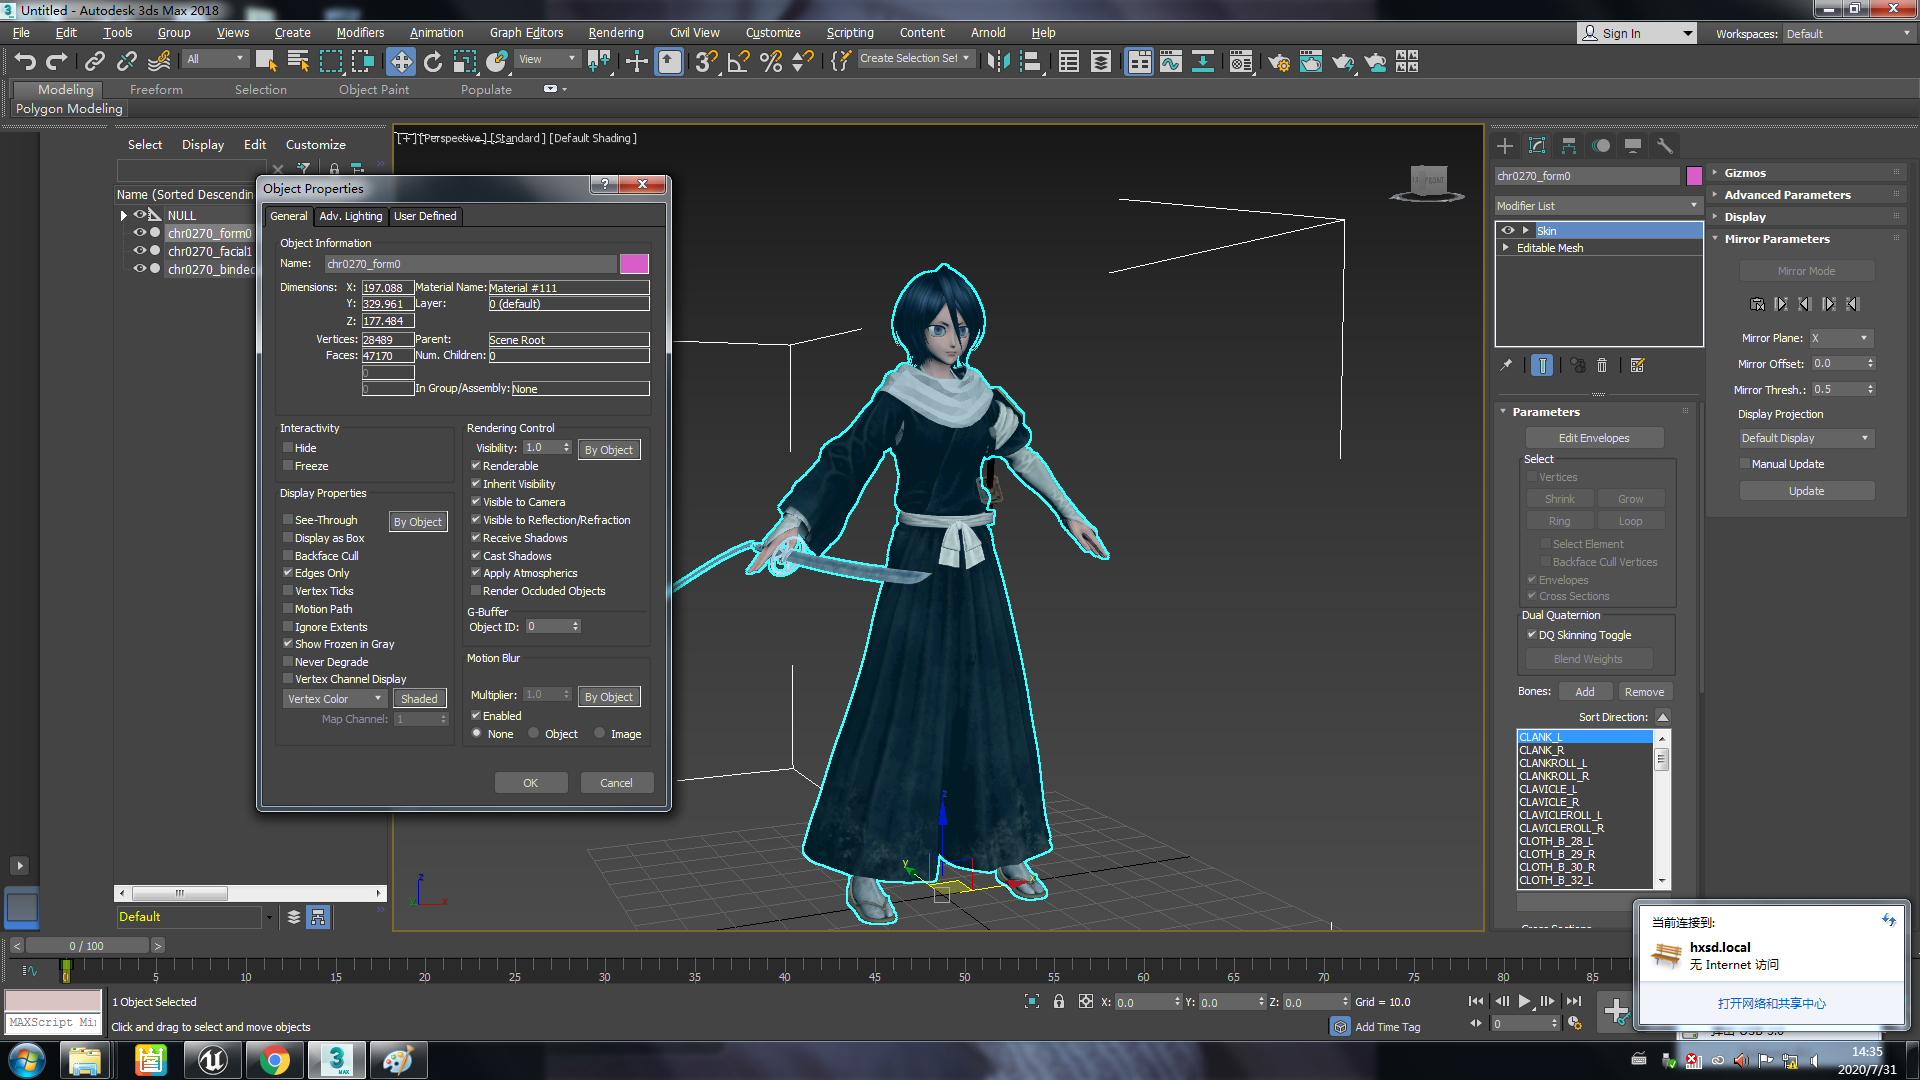Open the Modifier List dropdown
Screen dimensions: 1920x1080
(1597, 206)
